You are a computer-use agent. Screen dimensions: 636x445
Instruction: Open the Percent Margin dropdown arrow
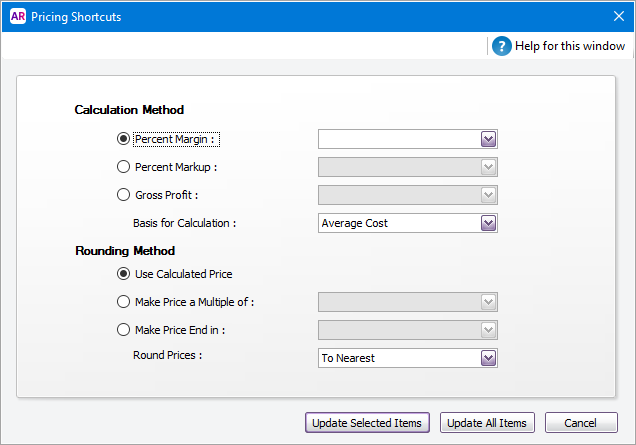[488, 140]
